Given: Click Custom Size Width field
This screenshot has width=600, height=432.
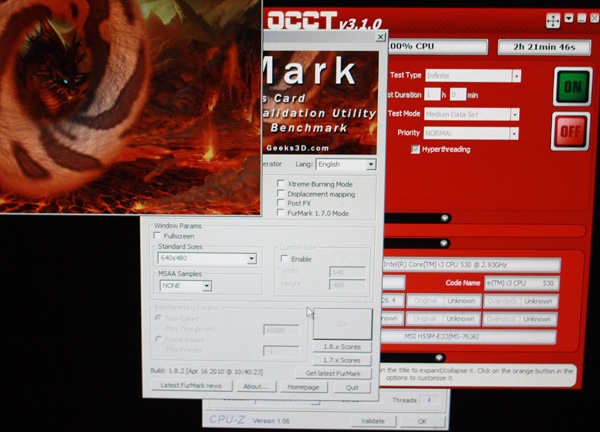Looking at the screenshot, I should [x=347, y=272].
